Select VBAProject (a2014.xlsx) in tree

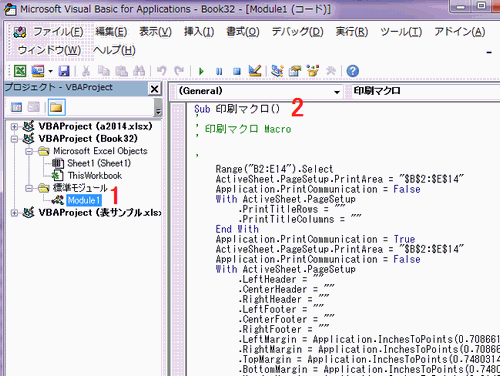95,126
